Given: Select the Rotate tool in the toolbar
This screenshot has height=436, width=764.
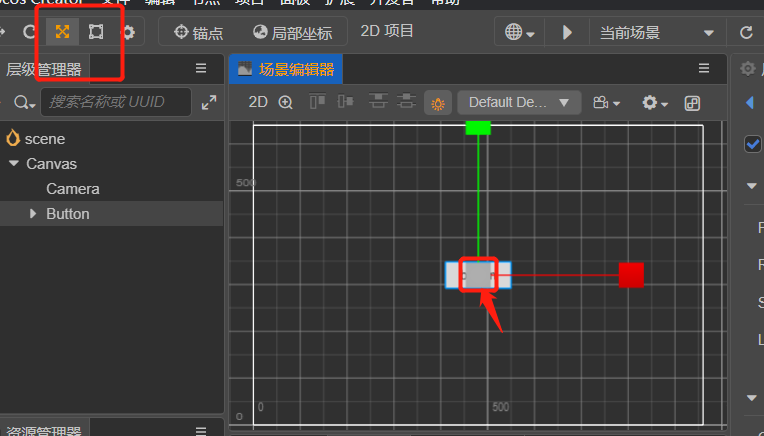Looking at the screenshot, I should 29,32.
